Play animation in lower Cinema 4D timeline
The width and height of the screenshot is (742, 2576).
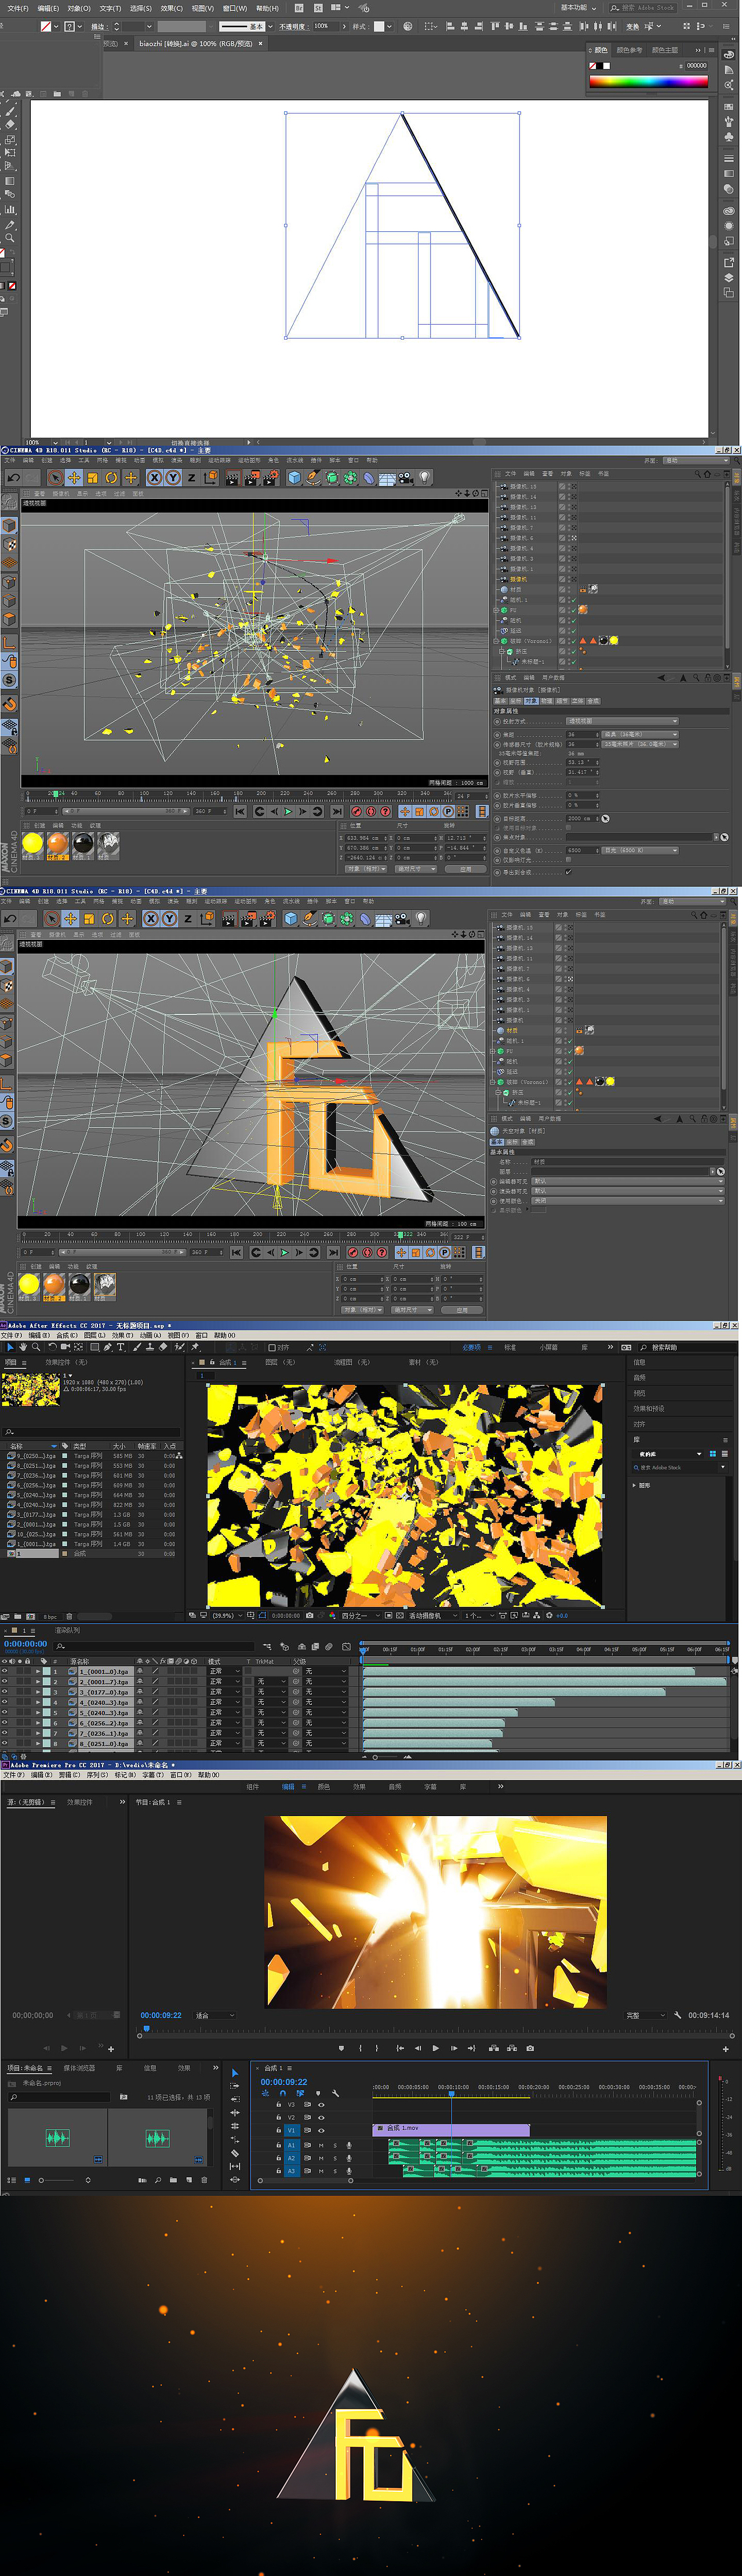coord(285,1253)
